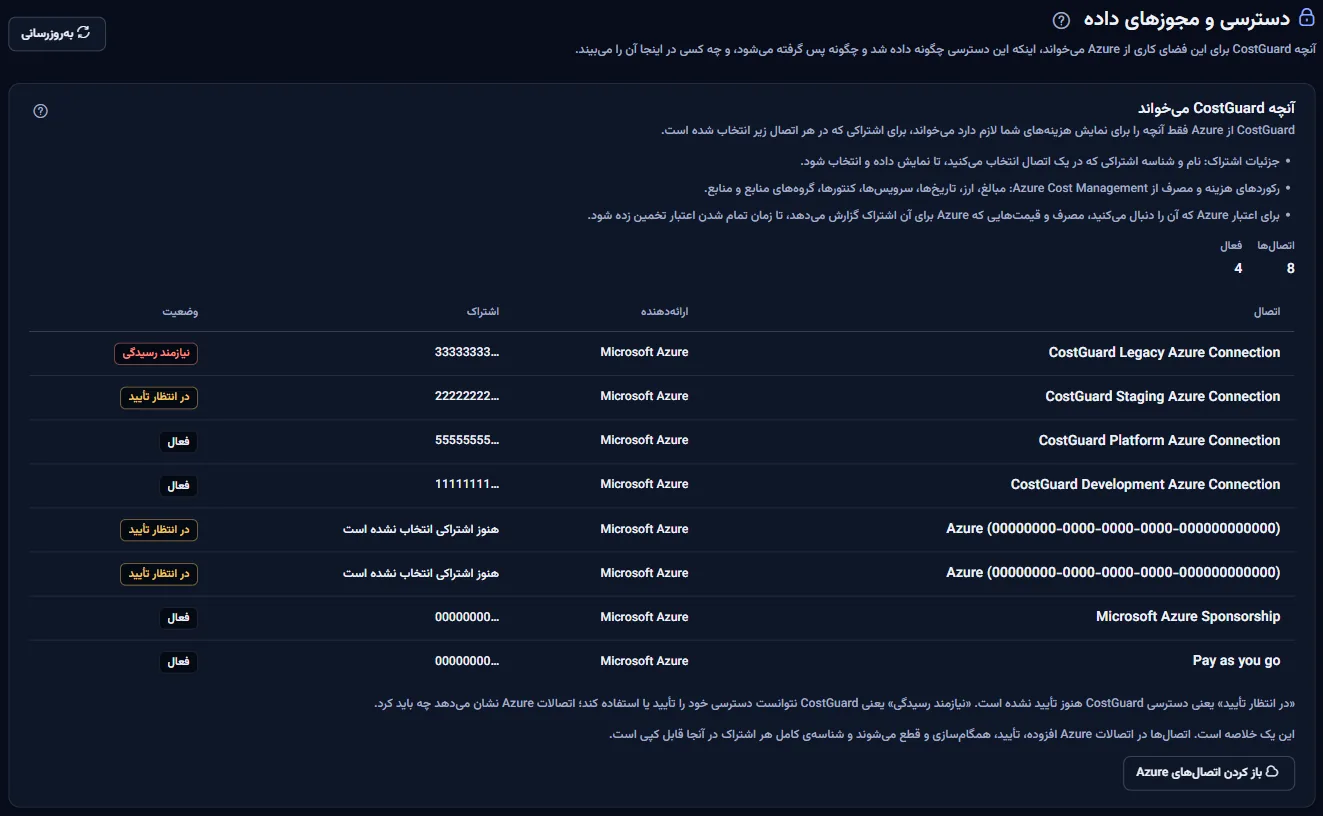Click Microsoft Azure provider in Legacy row
Image resolution: width=1323 pixels, height=816 pixels.
point(644,352)
